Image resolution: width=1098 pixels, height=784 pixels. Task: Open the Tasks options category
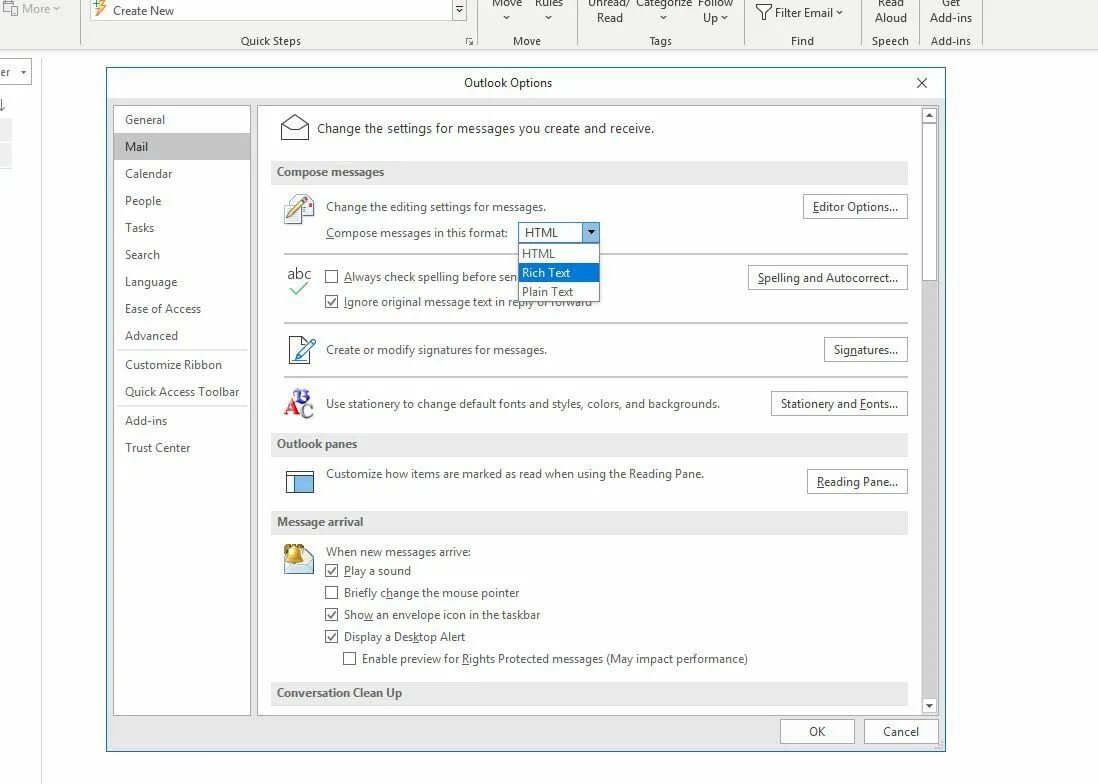182,228
